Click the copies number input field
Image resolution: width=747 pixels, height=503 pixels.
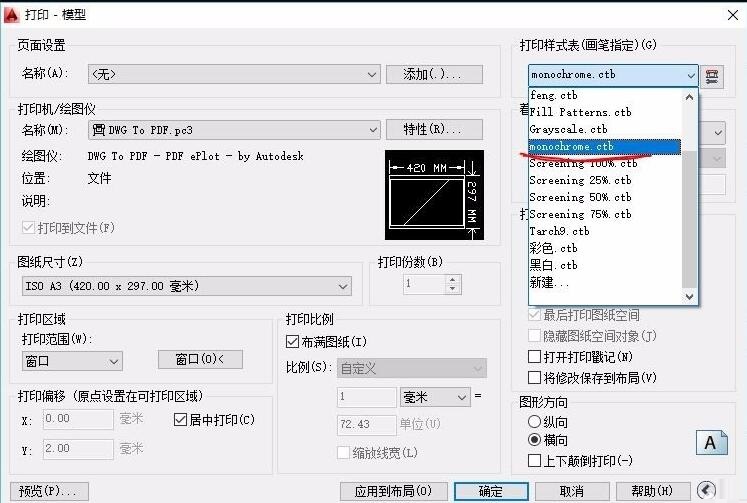[x=424, y=284]
